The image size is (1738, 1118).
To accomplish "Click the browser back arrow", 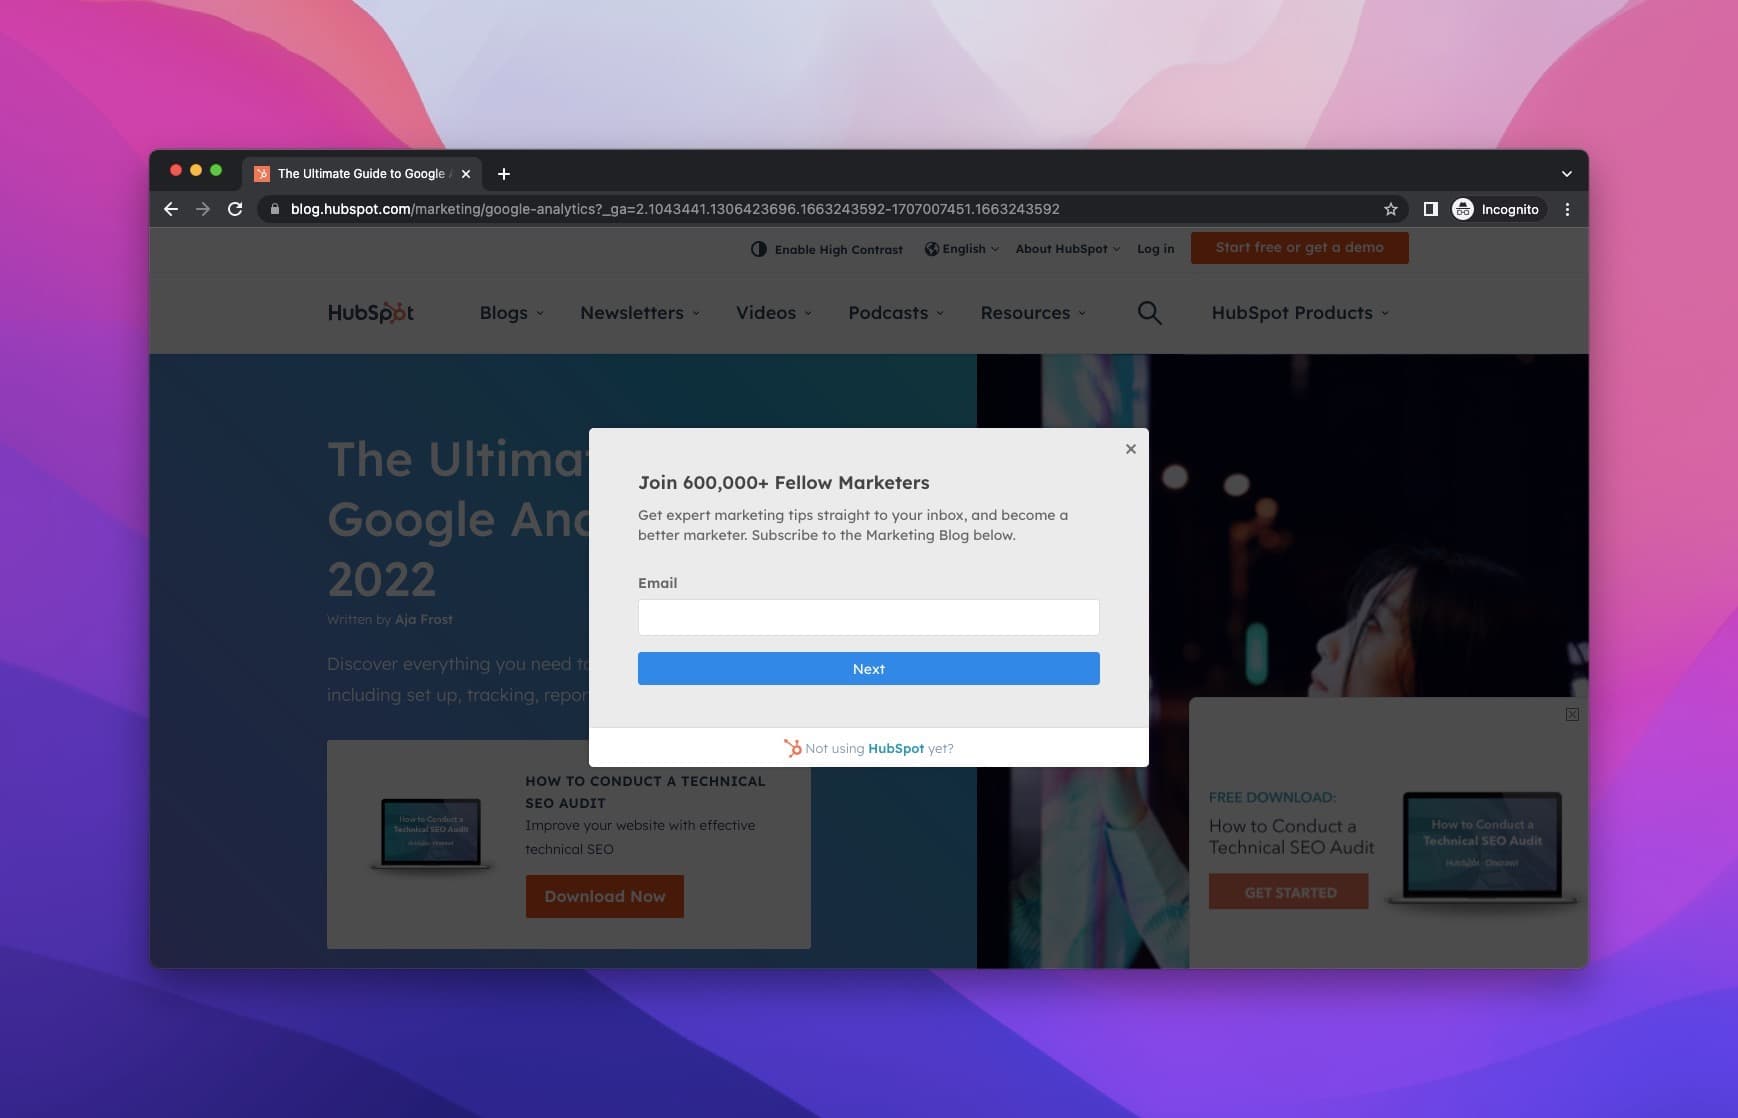I will tap(171, 209).
